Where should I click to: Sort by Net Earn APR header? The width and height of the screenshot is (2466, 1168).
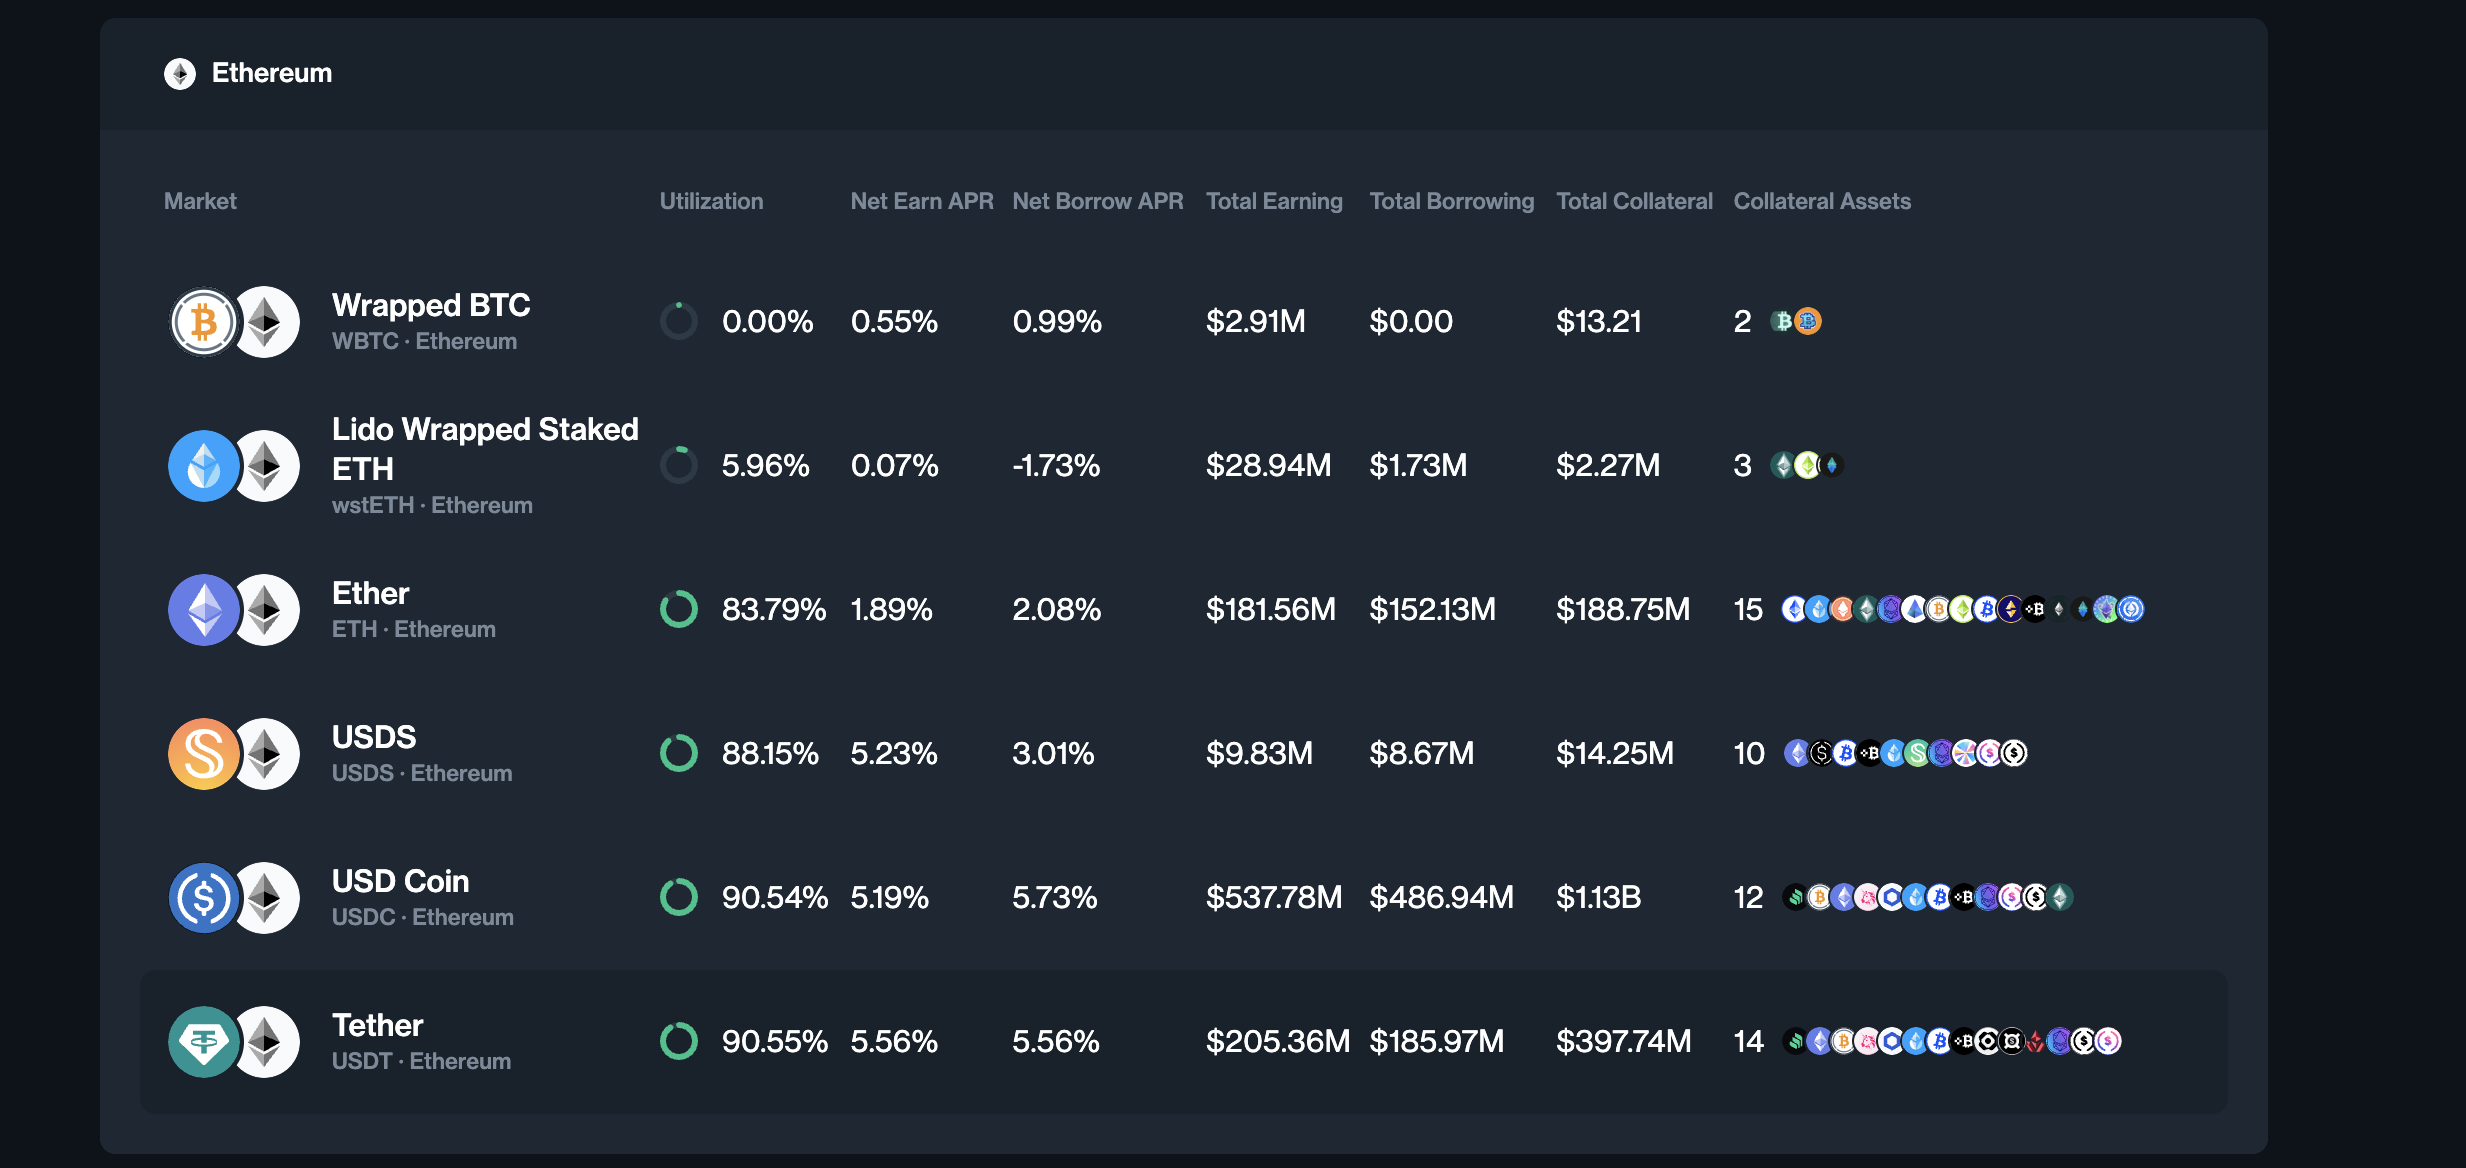[921, 201]
